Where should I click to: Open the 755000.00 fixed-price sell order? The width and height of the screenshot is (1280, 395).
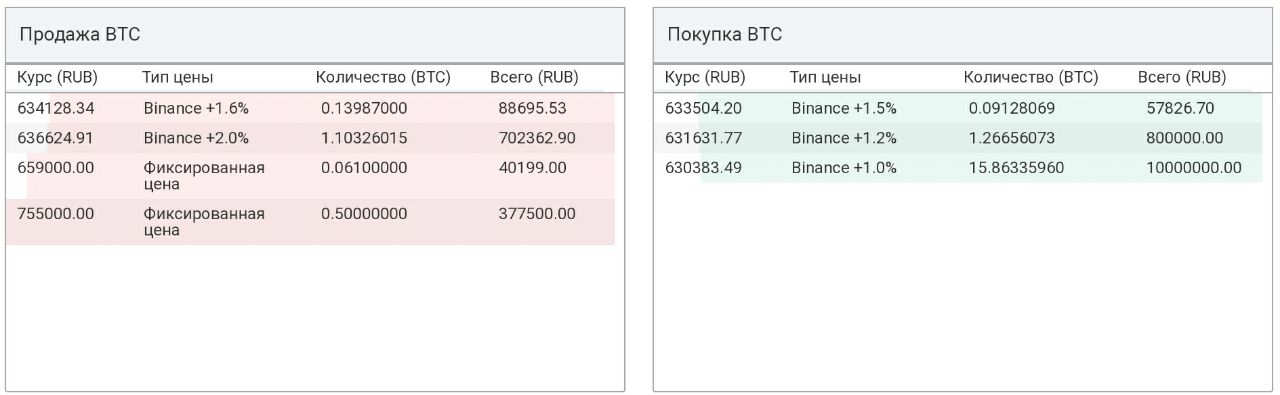point(310,222)
